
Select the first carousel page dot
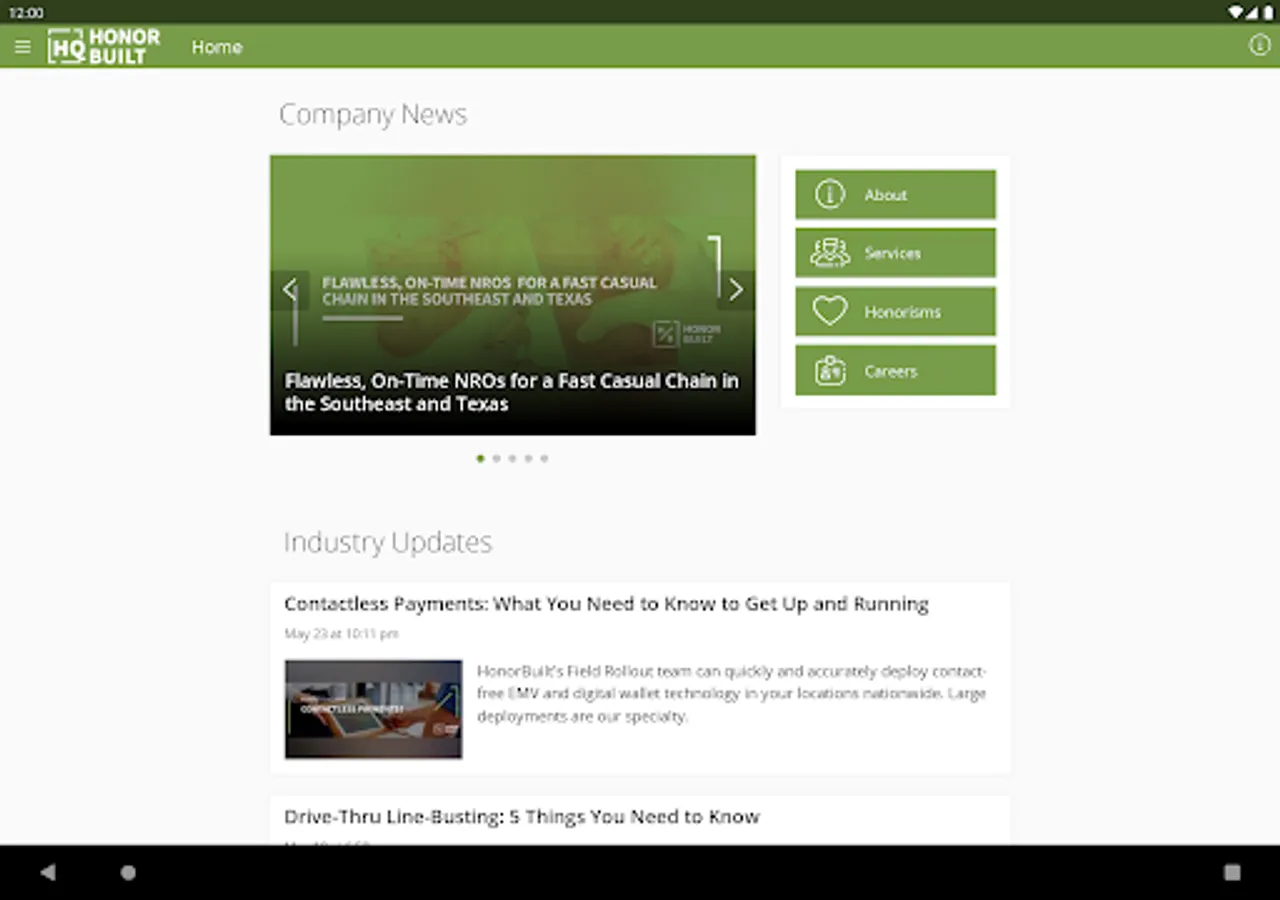click(x=480, y=458)
